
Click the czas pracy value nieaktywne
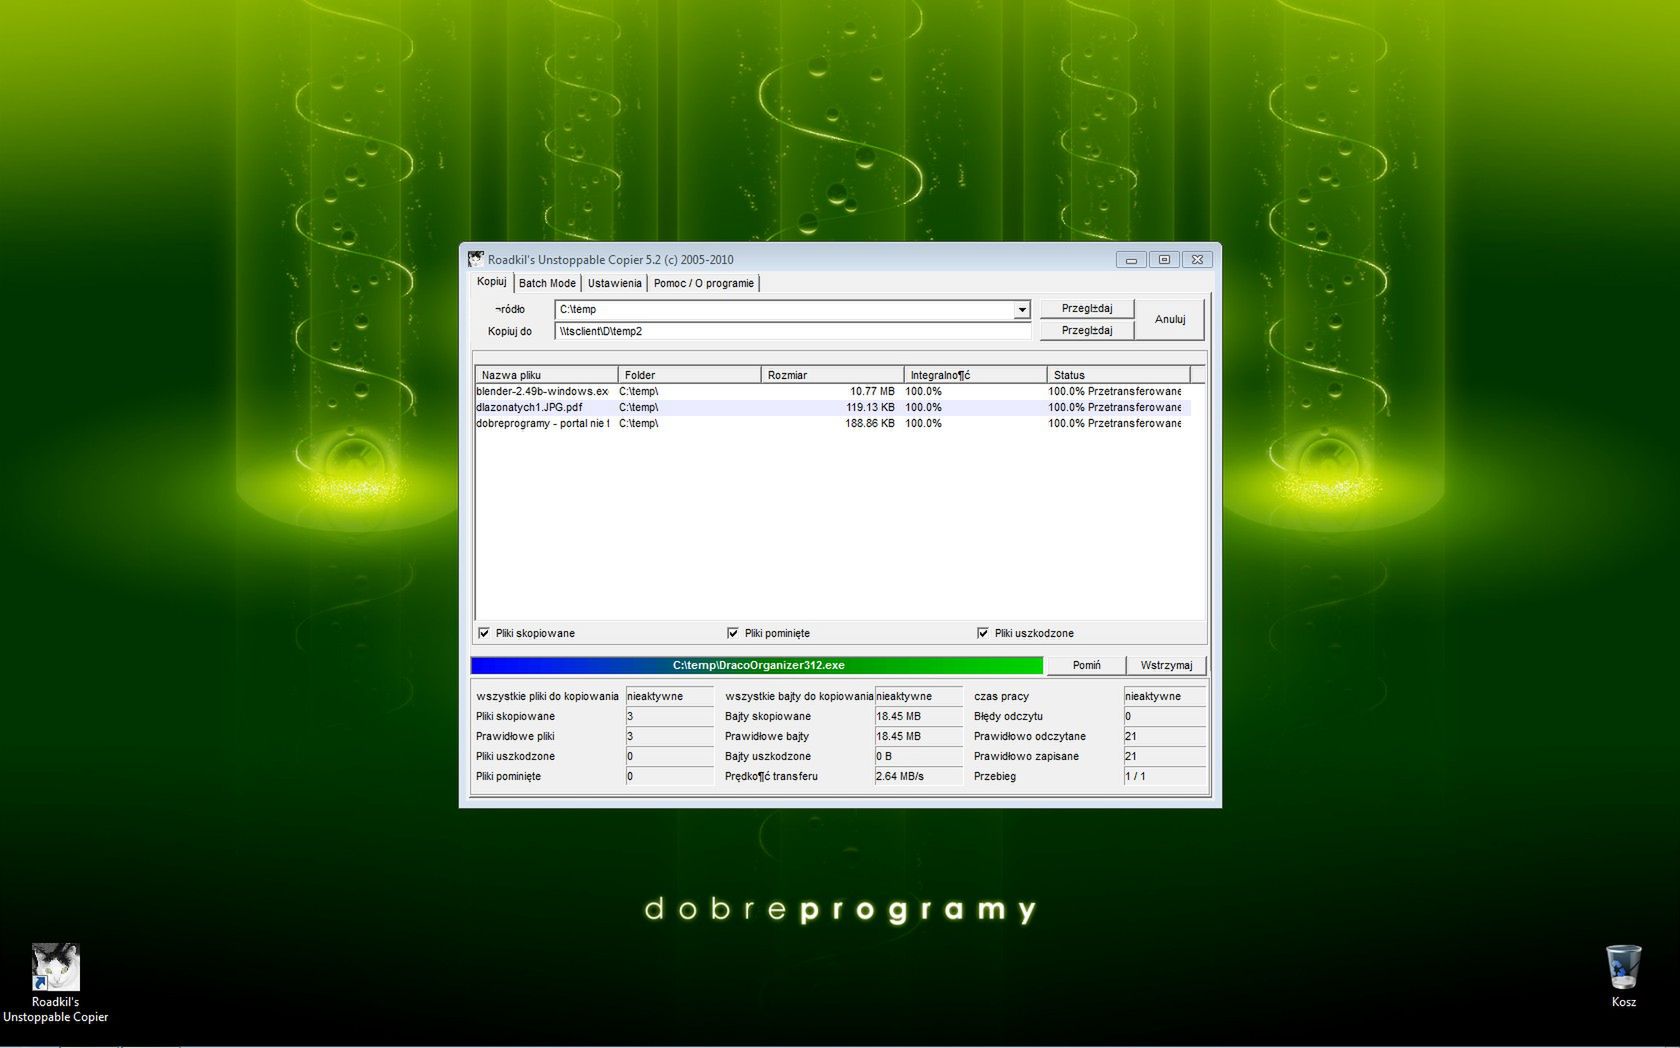tap(1165, 696)
